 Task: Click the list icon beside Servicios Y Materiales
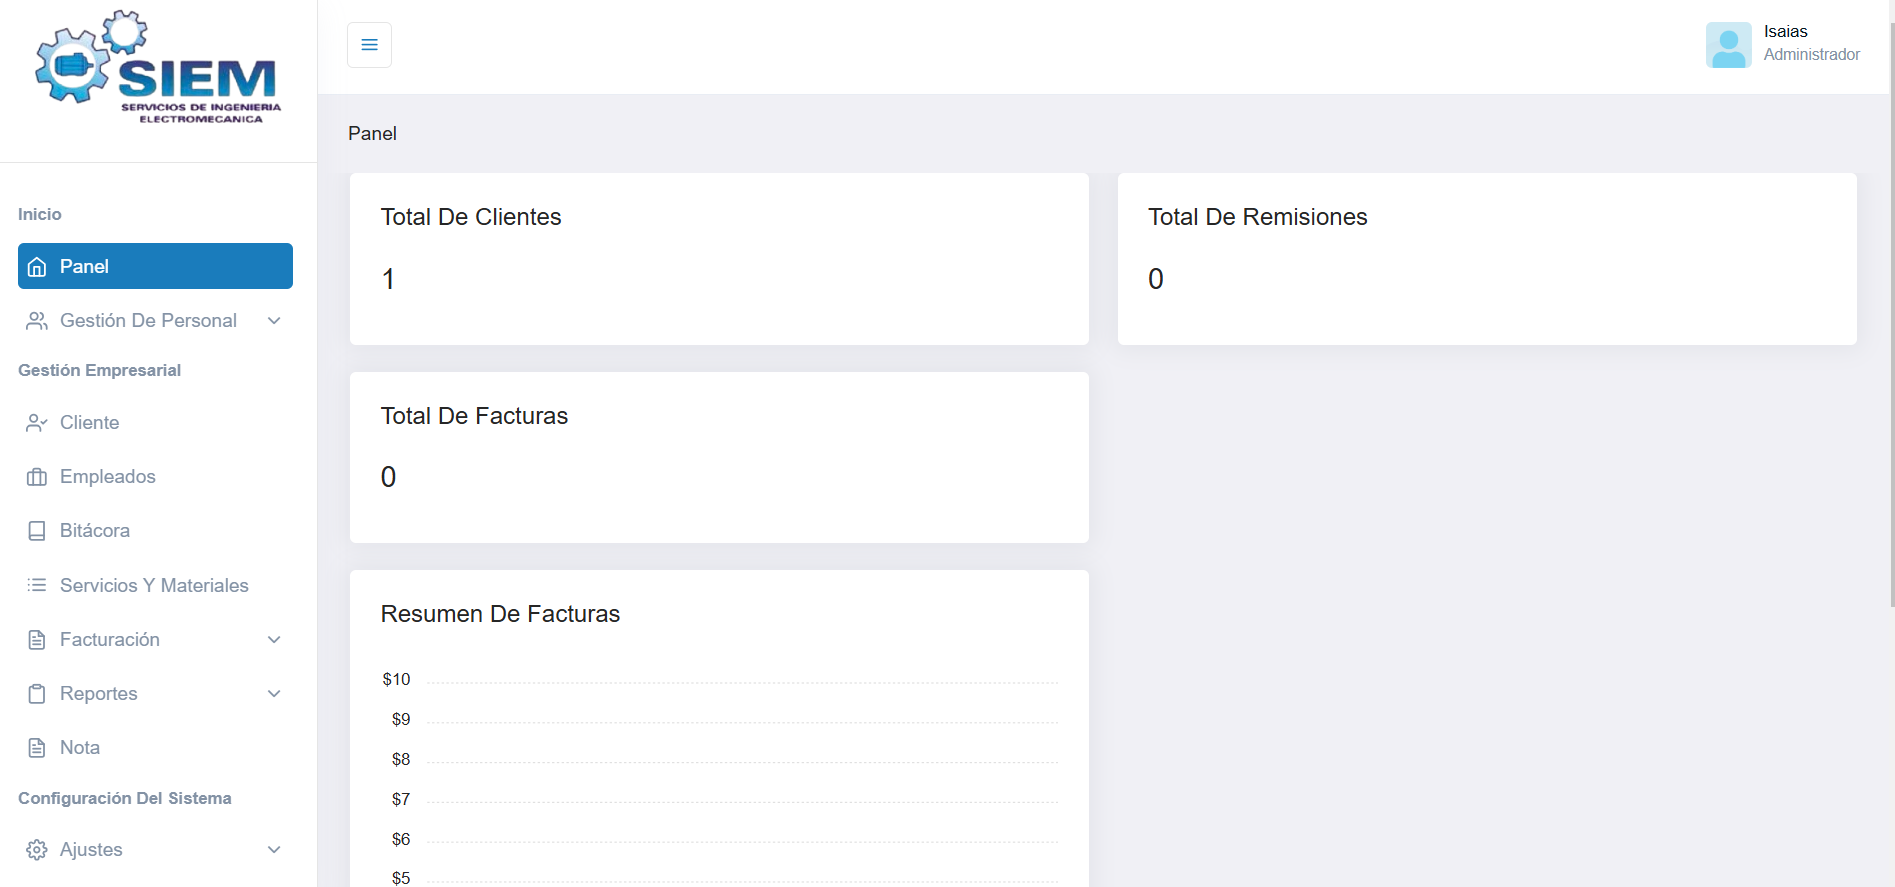[x=37, y=585]
